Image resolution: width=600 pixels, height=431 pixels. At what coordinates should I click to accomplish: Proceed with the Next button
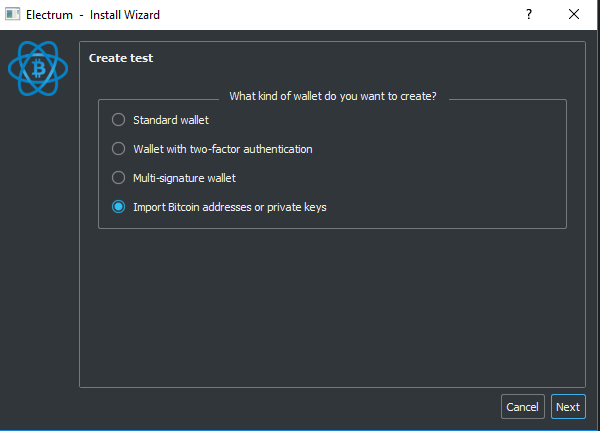pyautogui.click(x=568, y=407)
